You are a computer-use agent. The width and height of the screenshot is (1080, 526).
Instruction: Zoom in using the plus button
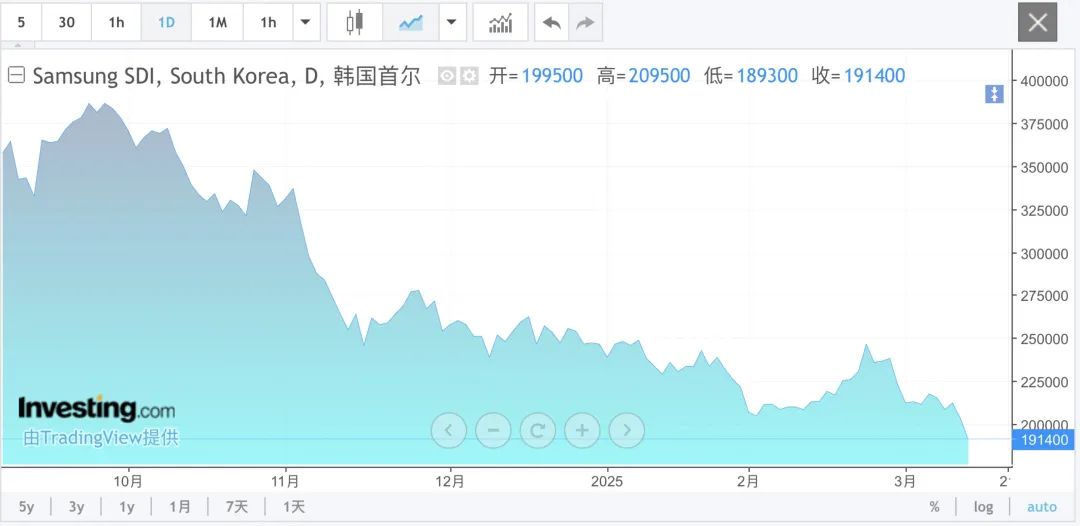point(582,430)
